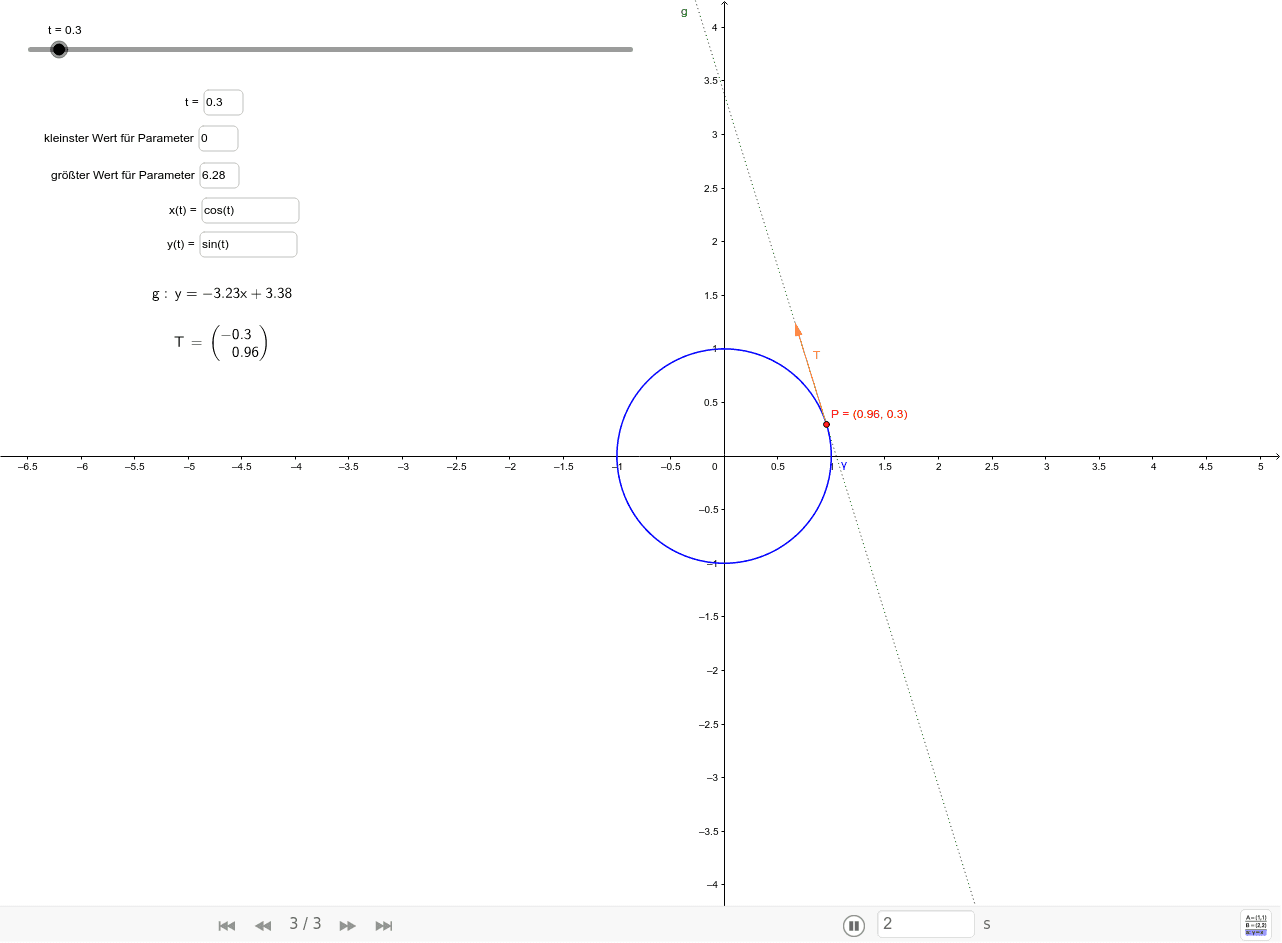Edit the x(t) function field

[250, 210]
